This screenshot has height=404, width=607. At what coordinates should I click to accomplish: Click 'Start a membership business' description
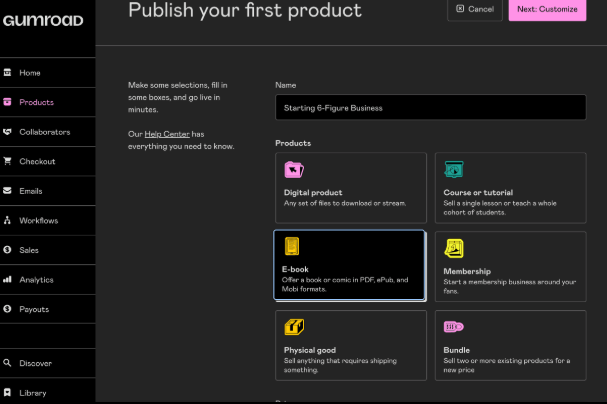tap(510, 286)
